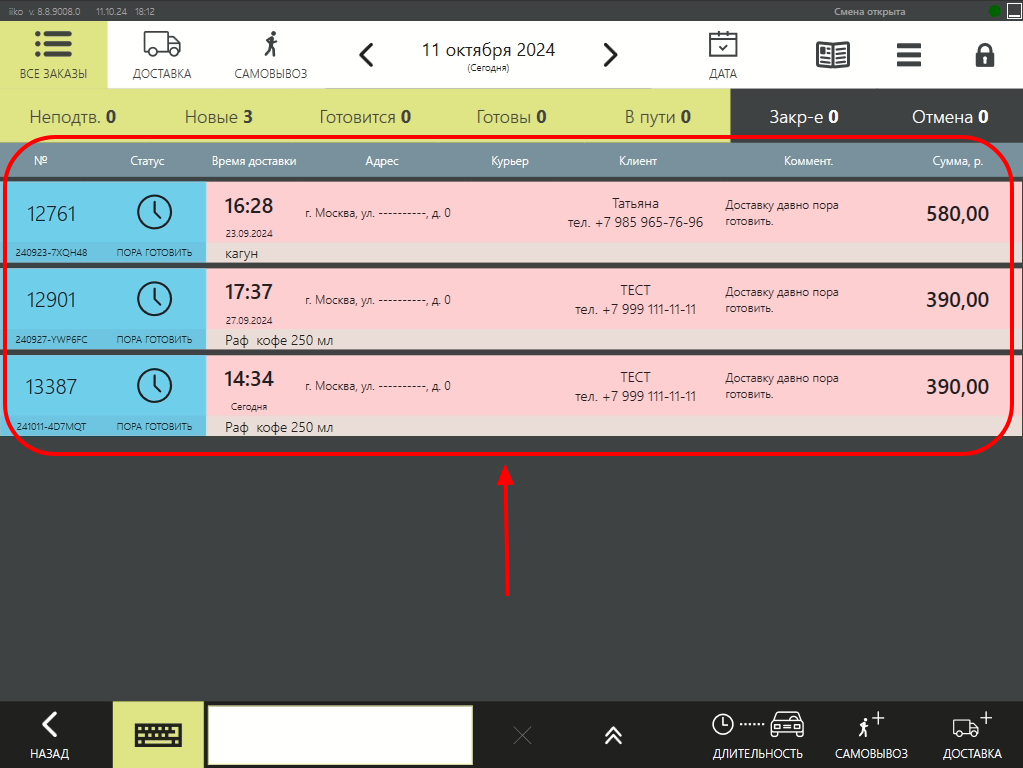Filter by Закр-е 0 status

tap(804, 117)
